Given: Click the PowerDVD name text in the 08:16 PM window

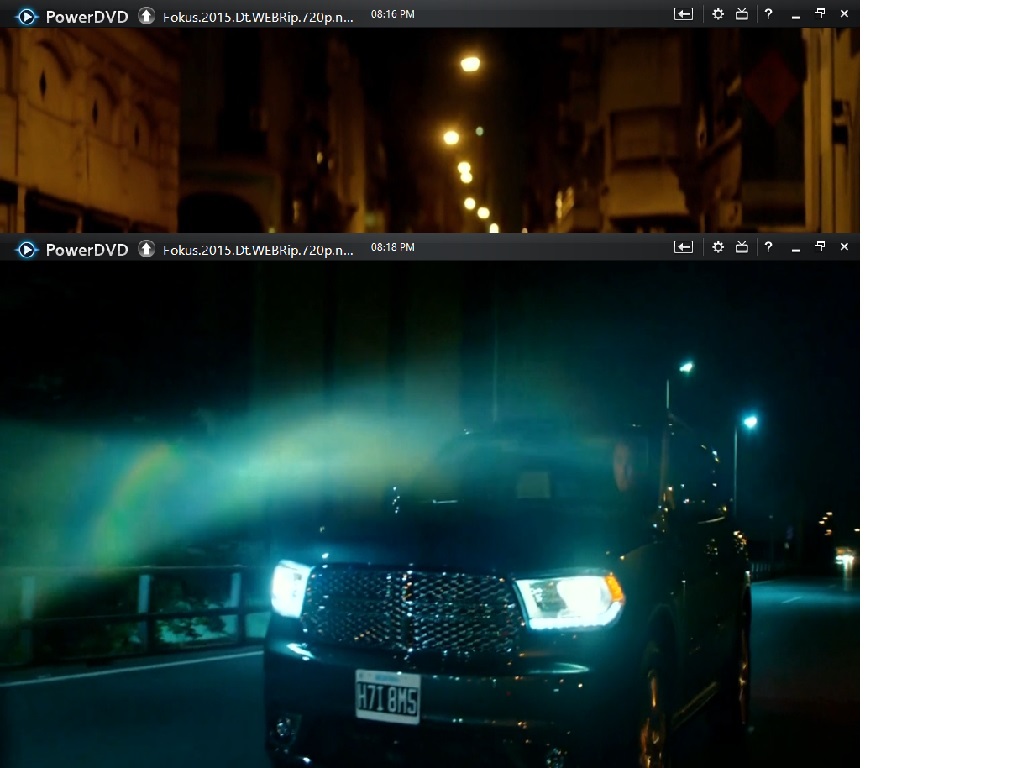Looking at the screenshot, I should pos(87,17).
